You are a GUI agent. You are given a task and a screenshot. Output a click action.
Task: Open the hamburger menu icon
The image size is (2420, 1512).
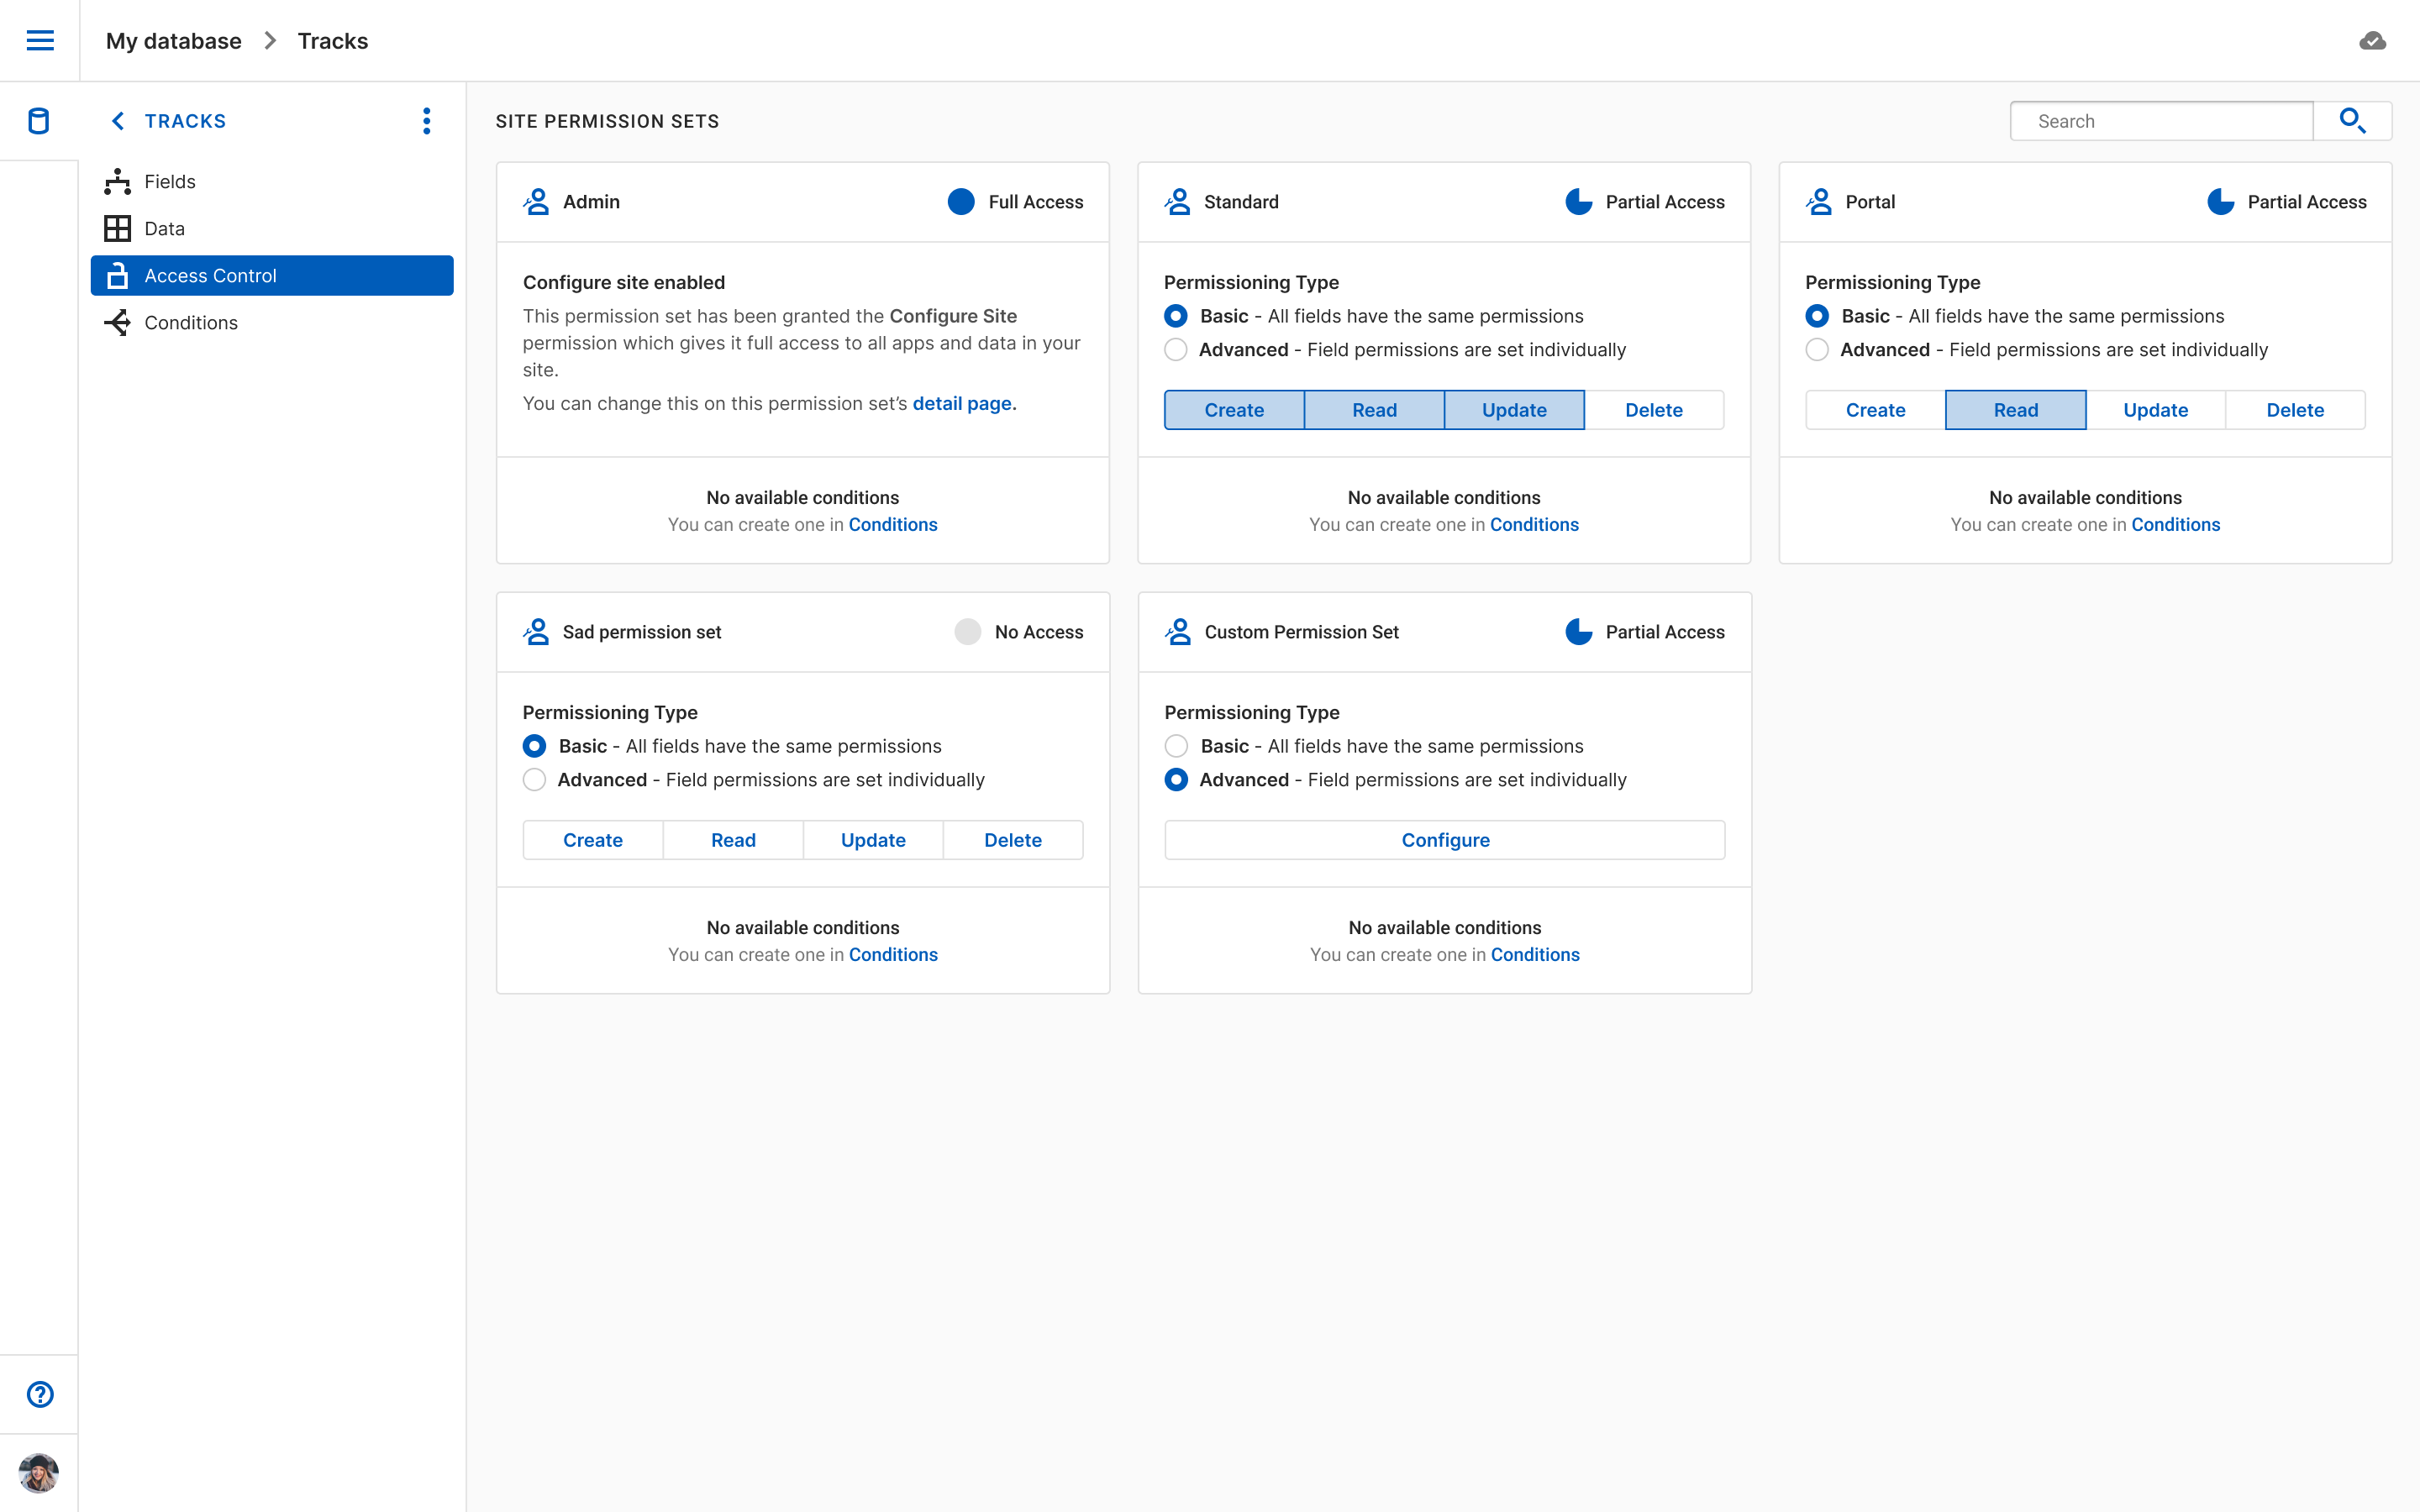point(40,40)
